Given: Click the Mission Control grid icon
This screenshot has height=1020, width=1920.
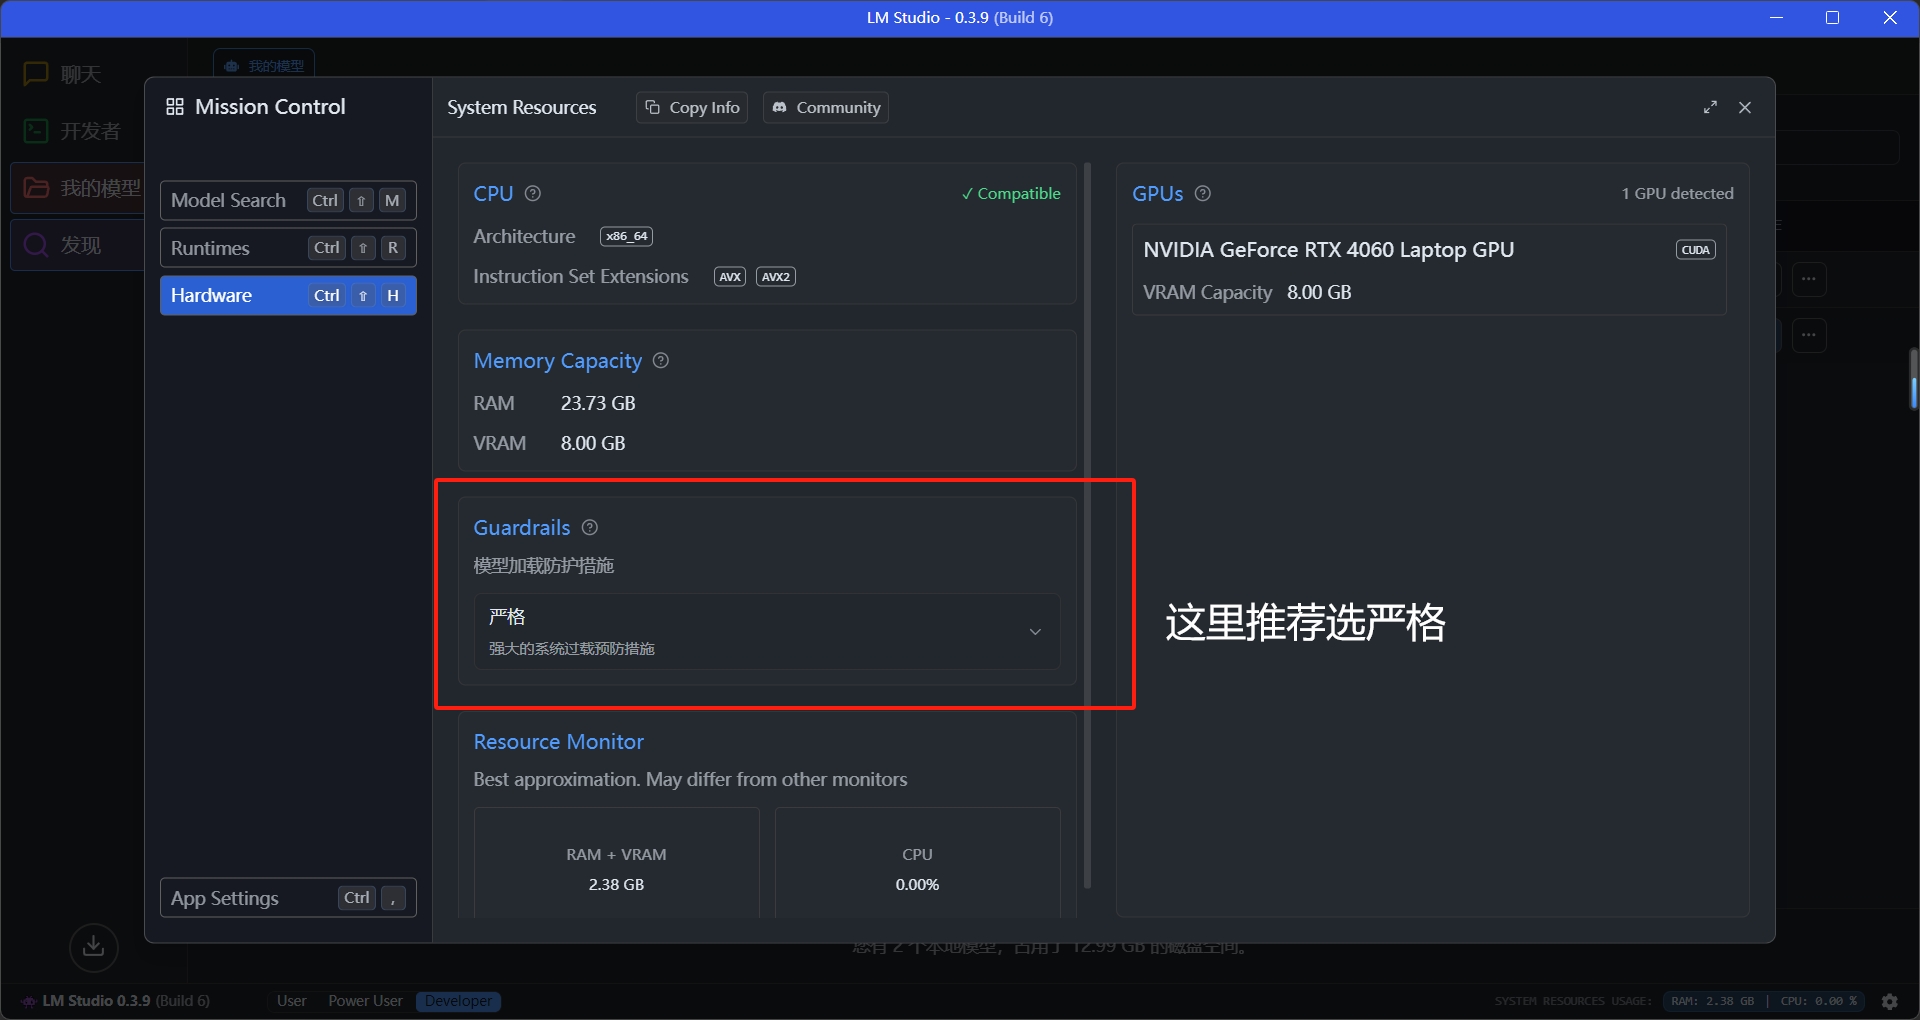Looking at the screenshot, I should pos(175,107).
